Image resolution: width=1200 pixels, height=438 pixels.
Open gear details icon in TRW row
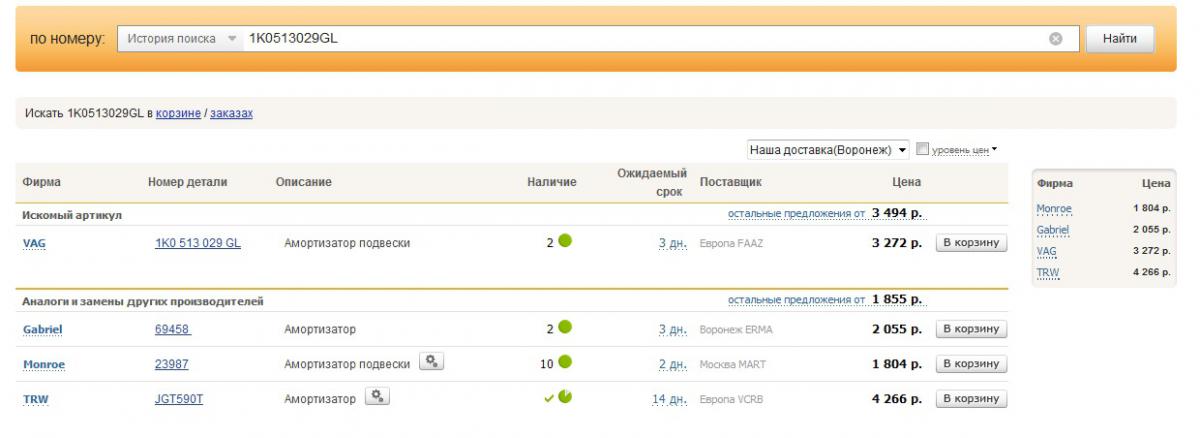[x=377, y=397]
